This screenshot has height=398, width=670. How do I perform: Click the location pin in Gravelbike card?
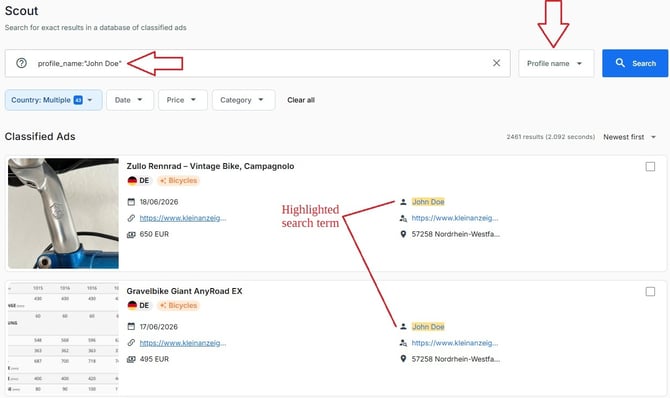point(403,359)
